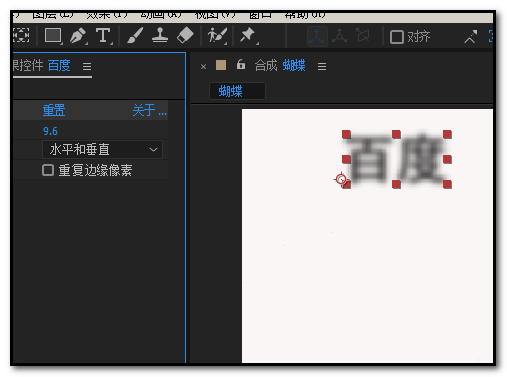Viewport: 507px width, 377px height.
Task: Select the Type text tool
Action: tap(103, 35)
